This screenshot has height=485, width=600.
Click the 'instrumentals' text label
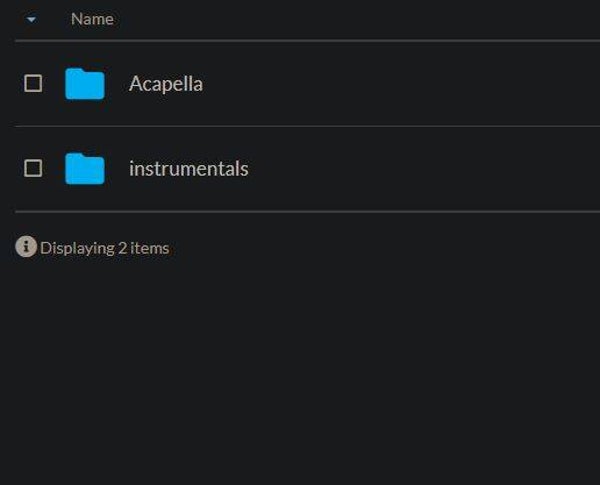[x=188, y=169]
